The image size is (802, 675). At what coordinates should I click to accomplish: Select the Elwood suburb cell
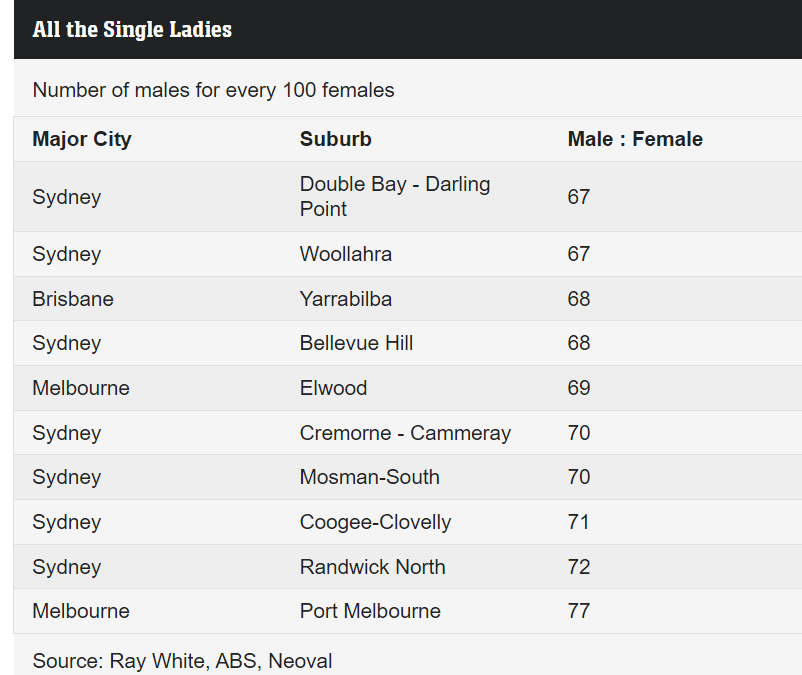(333, 388)
